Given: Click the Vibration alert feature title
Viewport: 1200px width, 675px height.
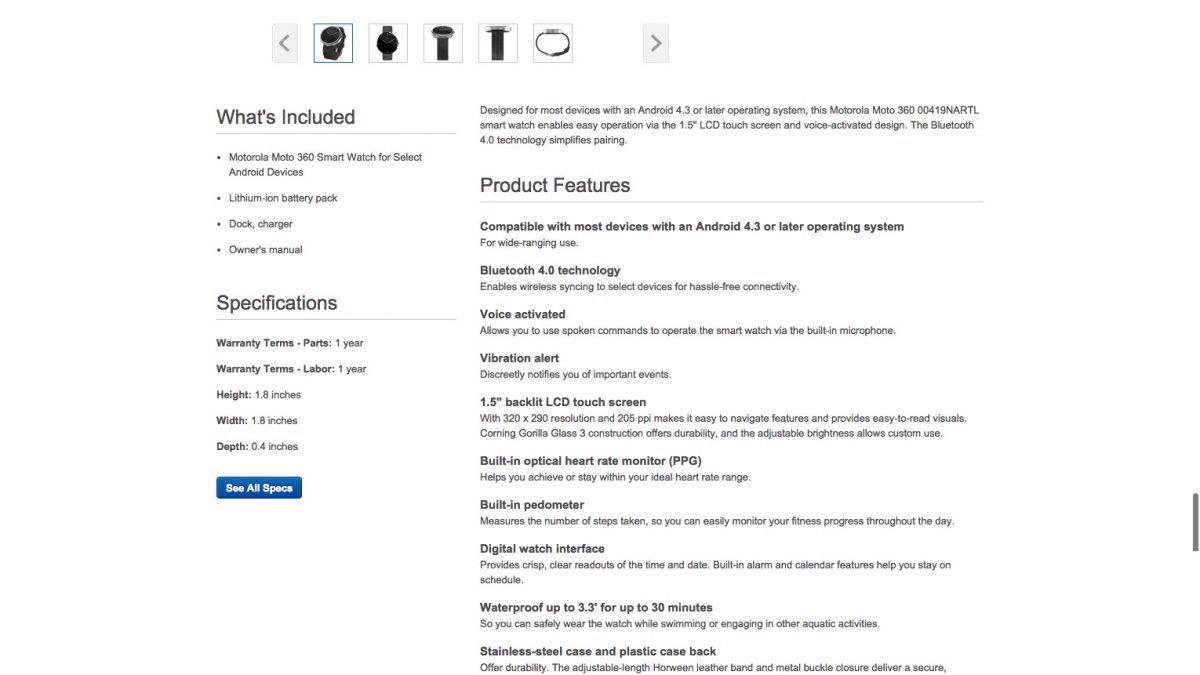Looking at the screenshot, I should tap(520, 358).
